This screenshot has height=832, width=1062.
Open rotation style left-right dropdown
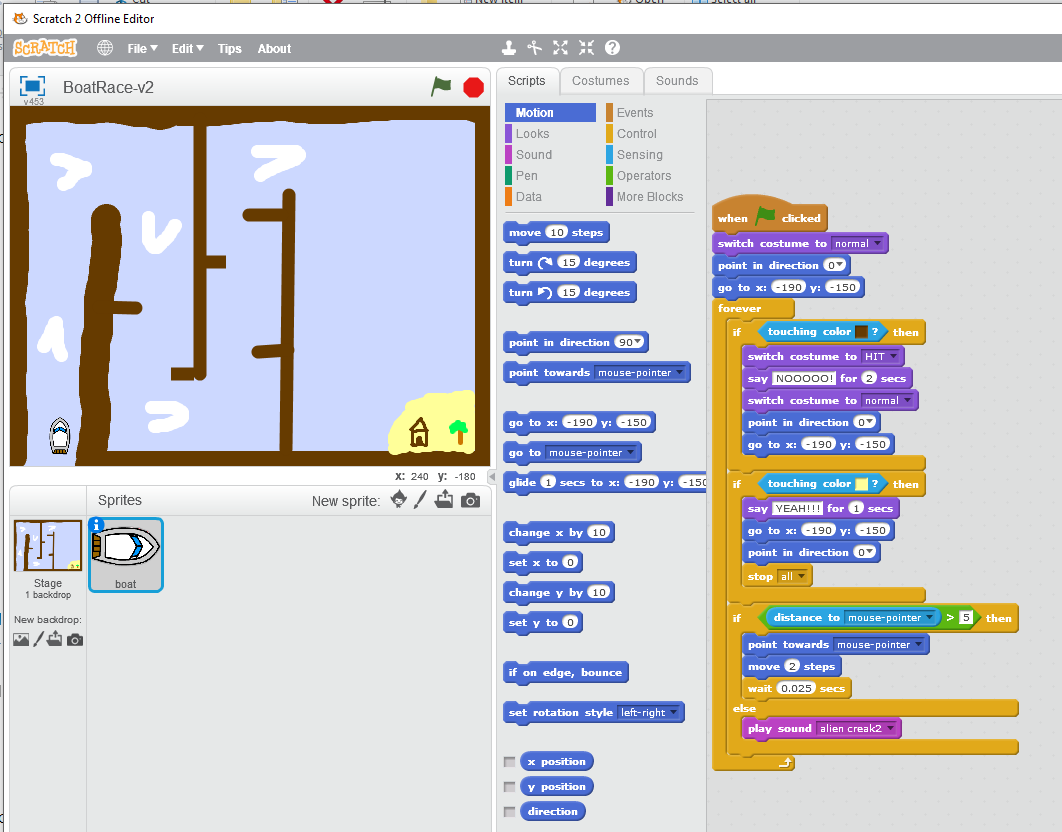click(x=675, y=713)
